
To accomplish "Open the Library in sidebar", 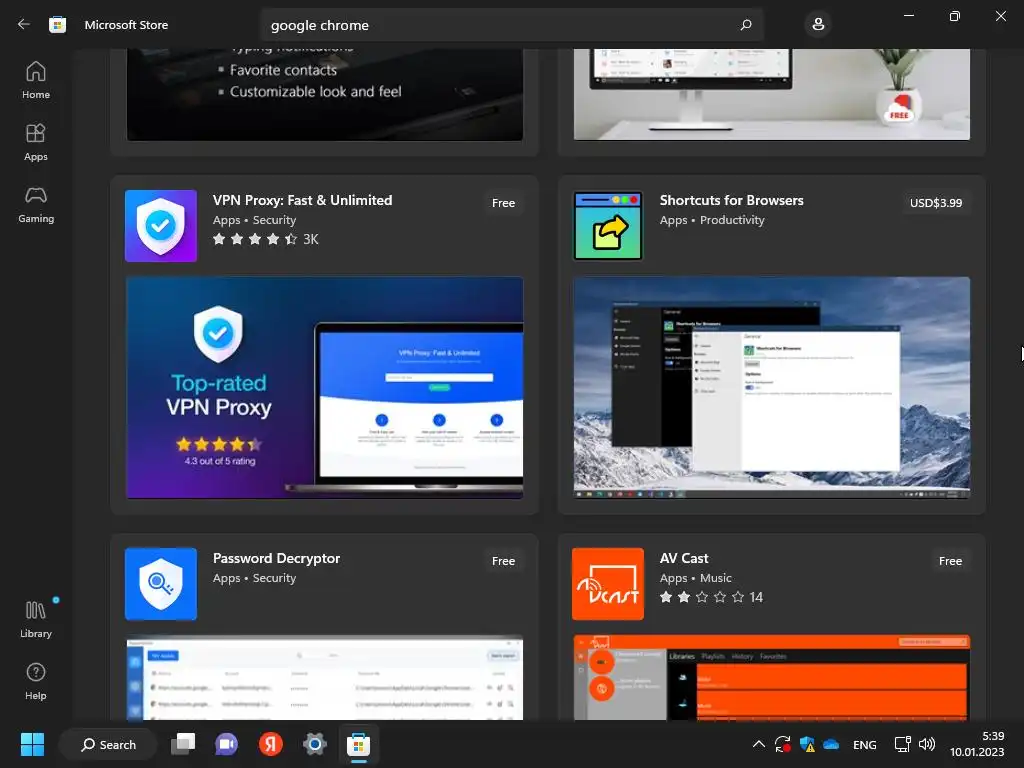I will (x=36, y=620).
